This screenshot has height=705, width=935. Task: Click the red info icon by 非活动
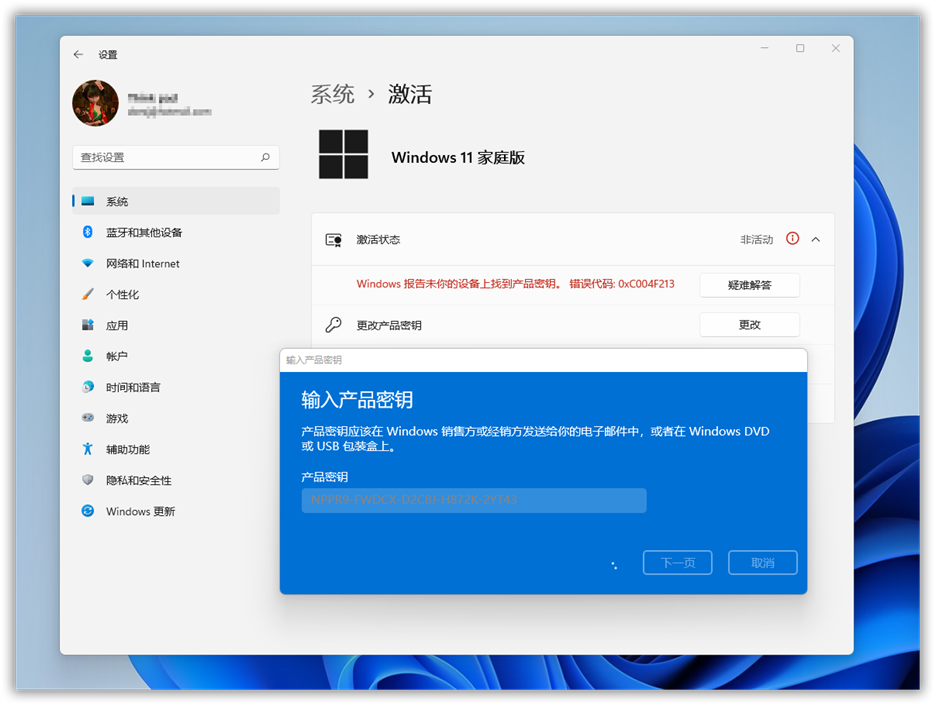pyautogui.click(x=792, y=239)
